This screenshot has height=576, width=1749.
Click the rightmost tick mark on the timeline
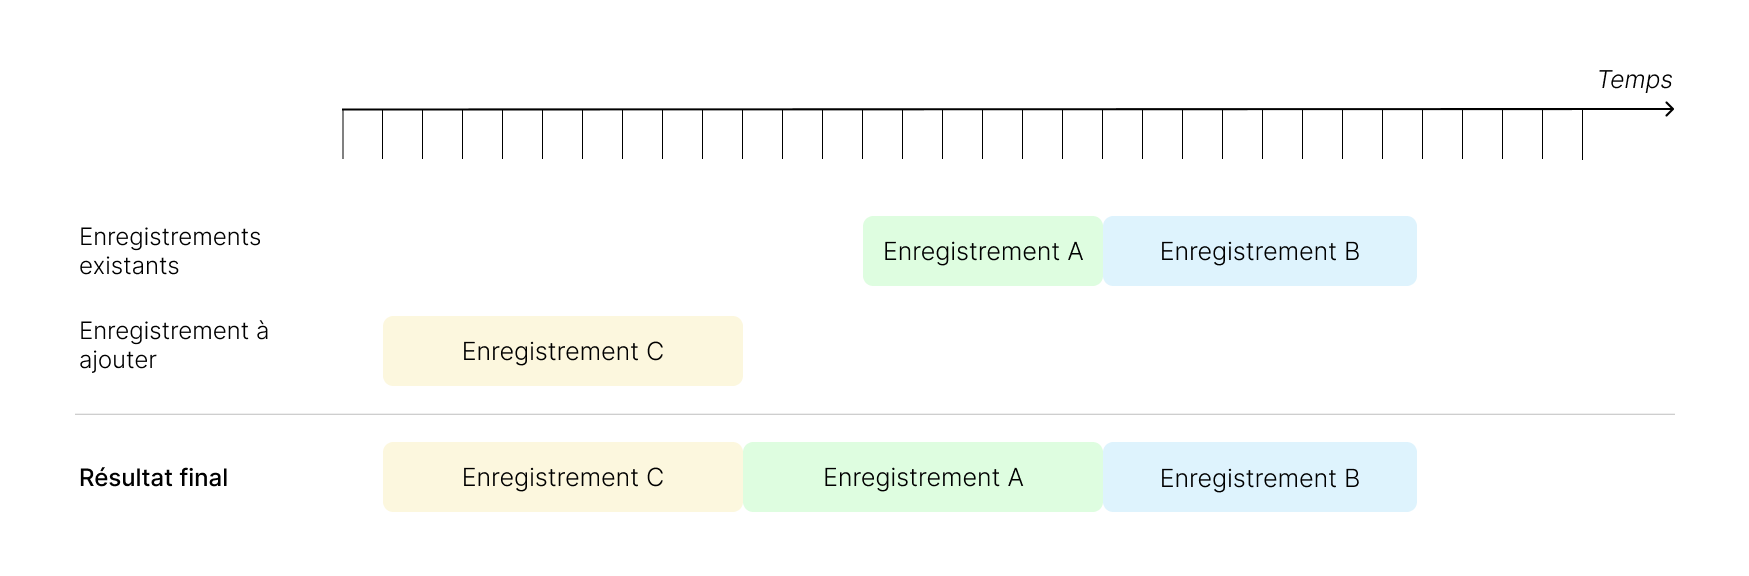click(x=1582, y=134)
